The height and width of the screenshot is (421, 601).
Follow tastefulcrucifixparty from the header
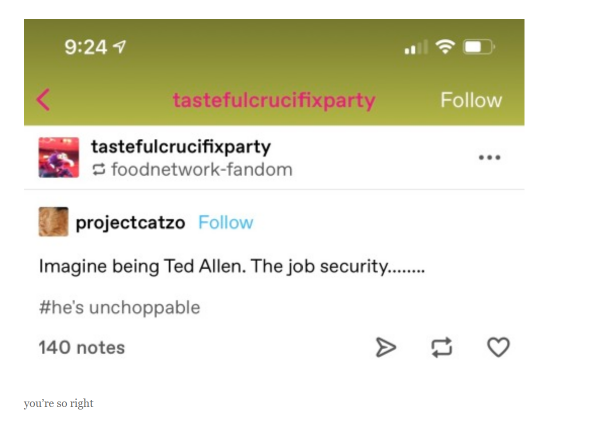(471, 100)
